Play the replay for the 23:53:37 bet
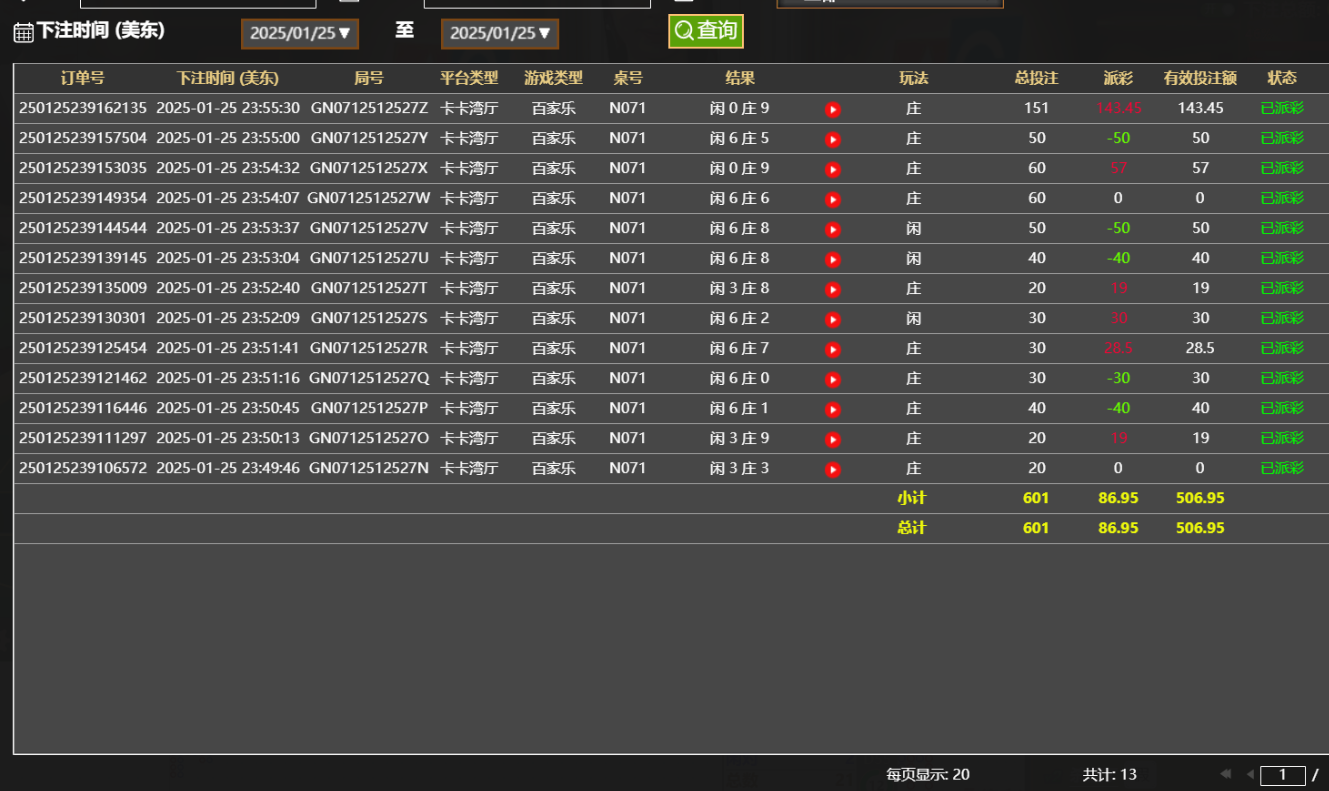This screenshot has height=791, width=1329. [x=833, y=228]
